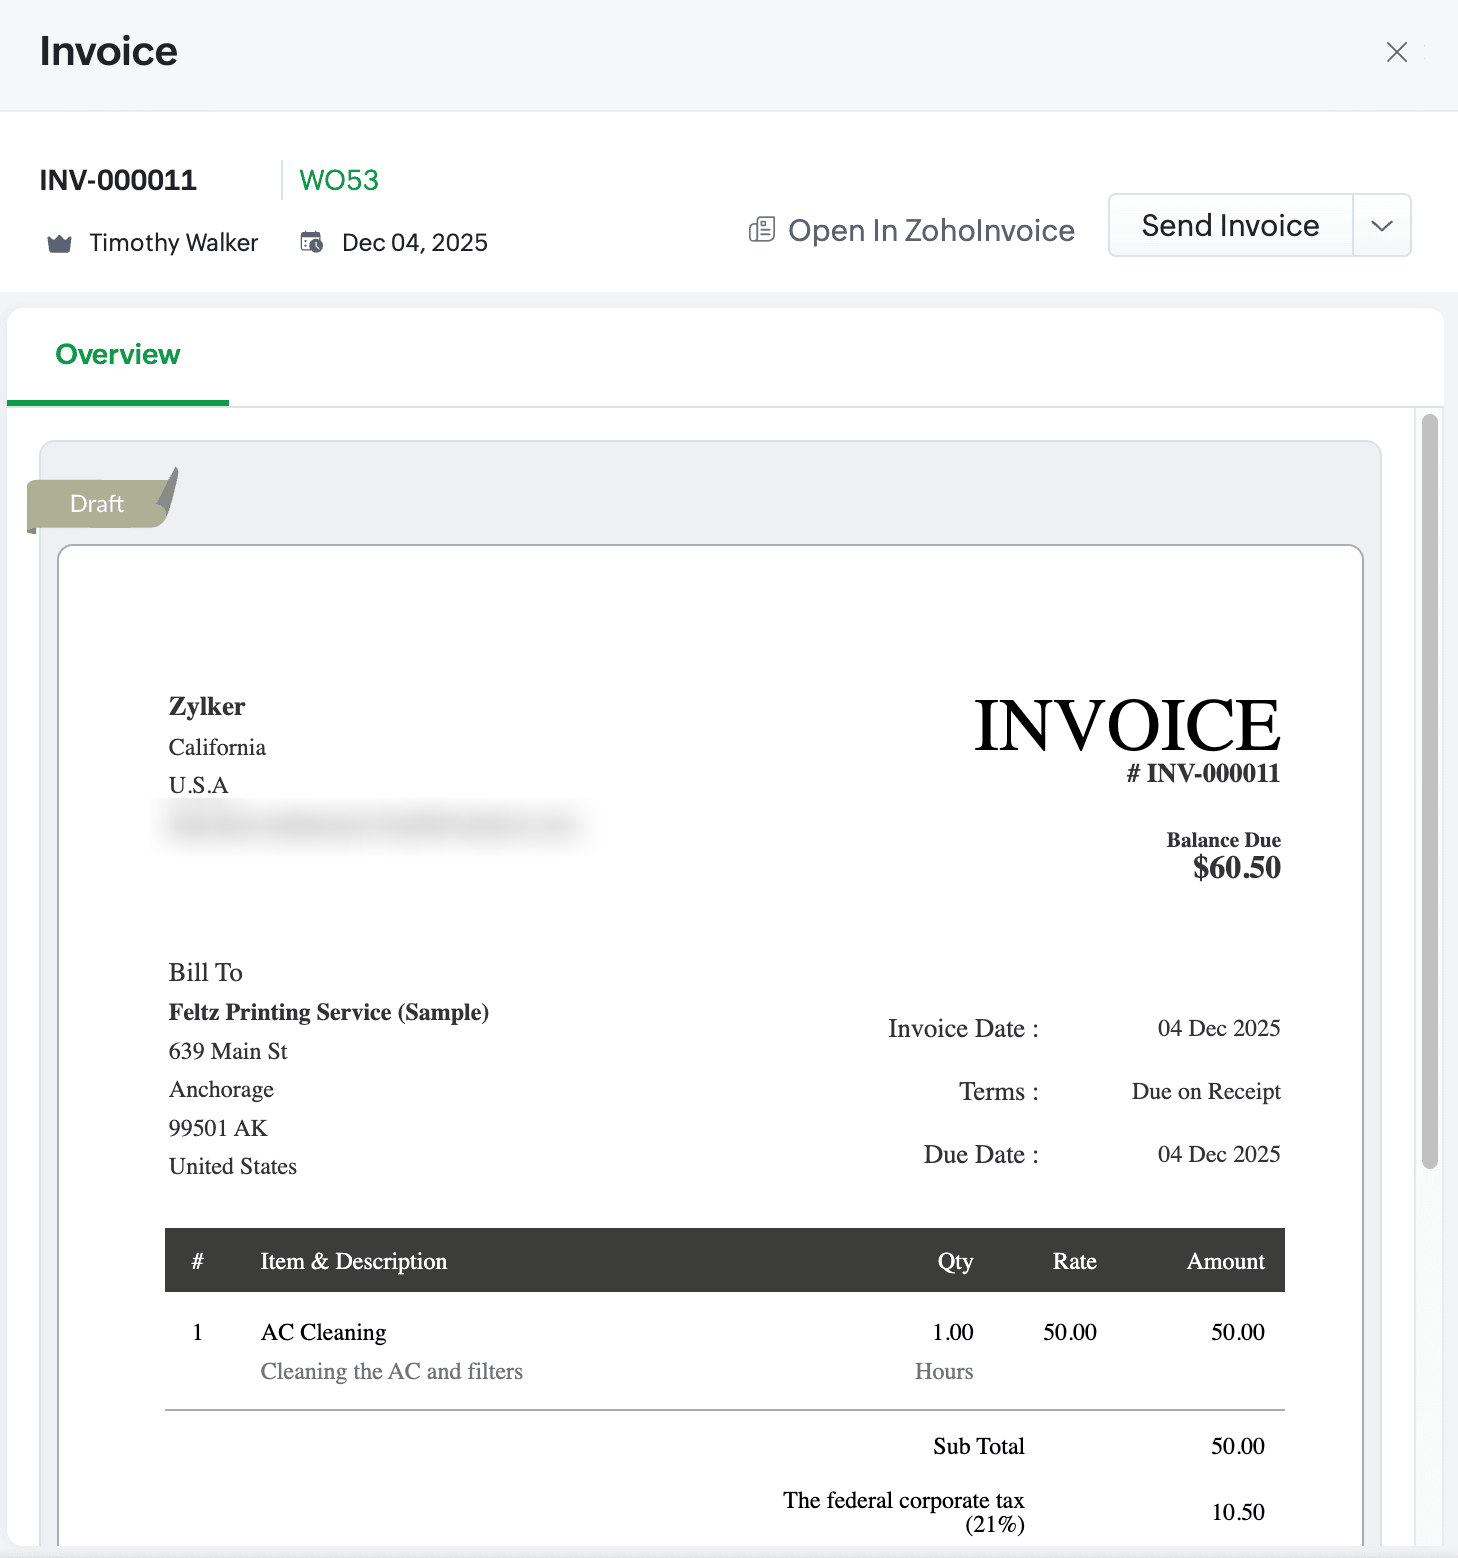The height and width of the screenshot is (1558, 1458).
Task: Switch to the Overview tab
Action: coord(118,355)
